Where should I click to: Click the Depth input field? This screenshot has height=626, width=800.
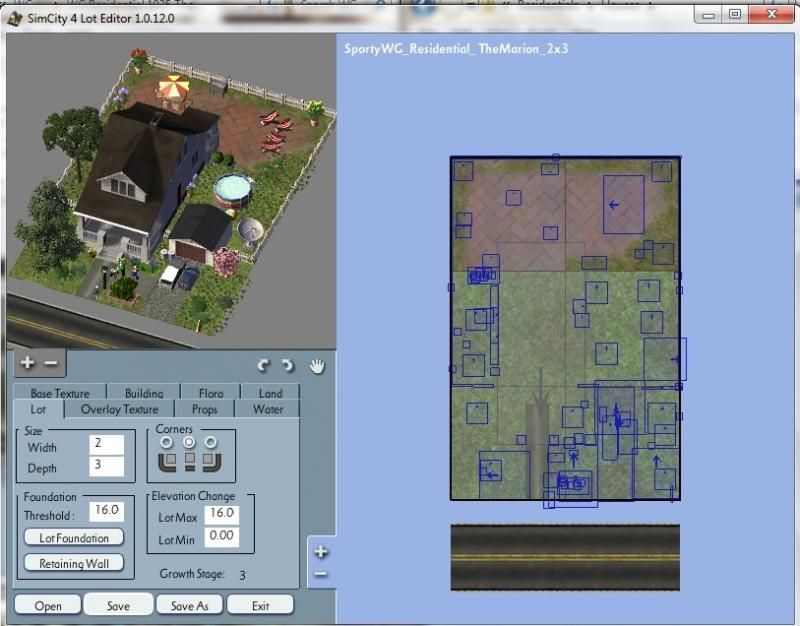tap(107, 466)
